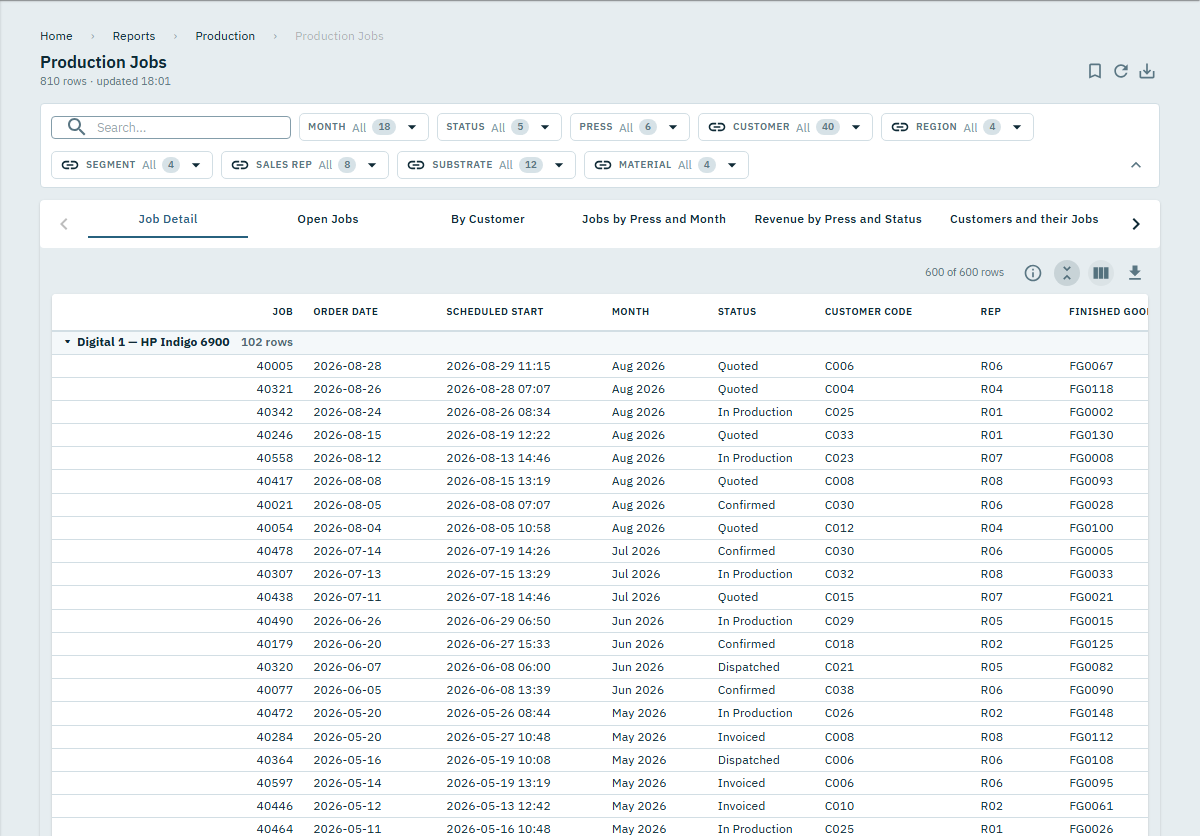Open the Material filter dropdown arrow
Screen dimensions: 1200x836
click(x=732, y=165)
